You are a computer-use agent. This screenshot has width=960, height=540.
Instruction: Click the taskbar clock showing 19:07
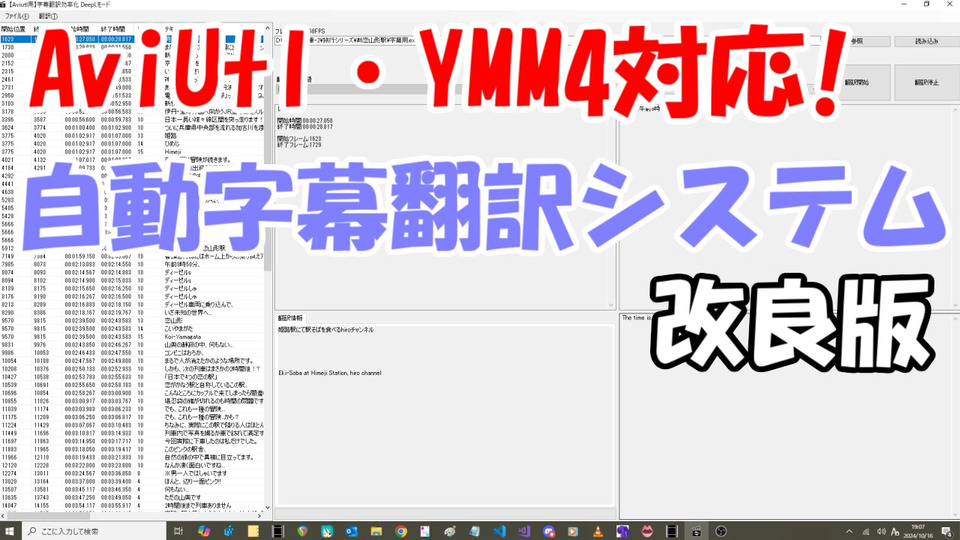click(x=918, y=531)
